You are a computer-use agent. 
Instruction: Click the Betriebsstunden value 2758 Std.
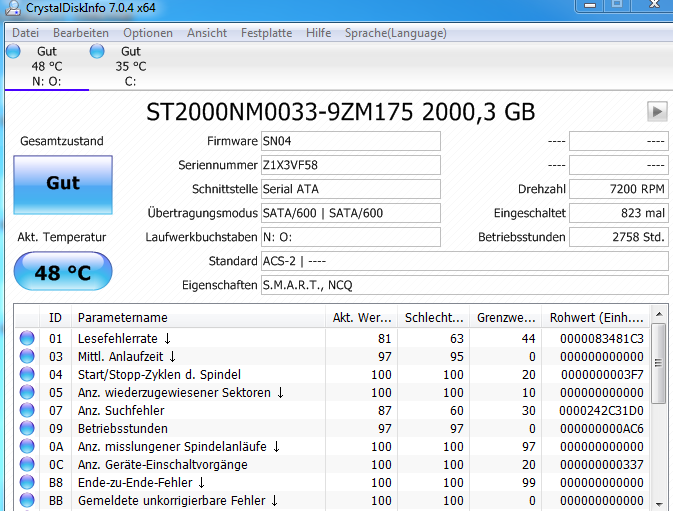(618, 237)
